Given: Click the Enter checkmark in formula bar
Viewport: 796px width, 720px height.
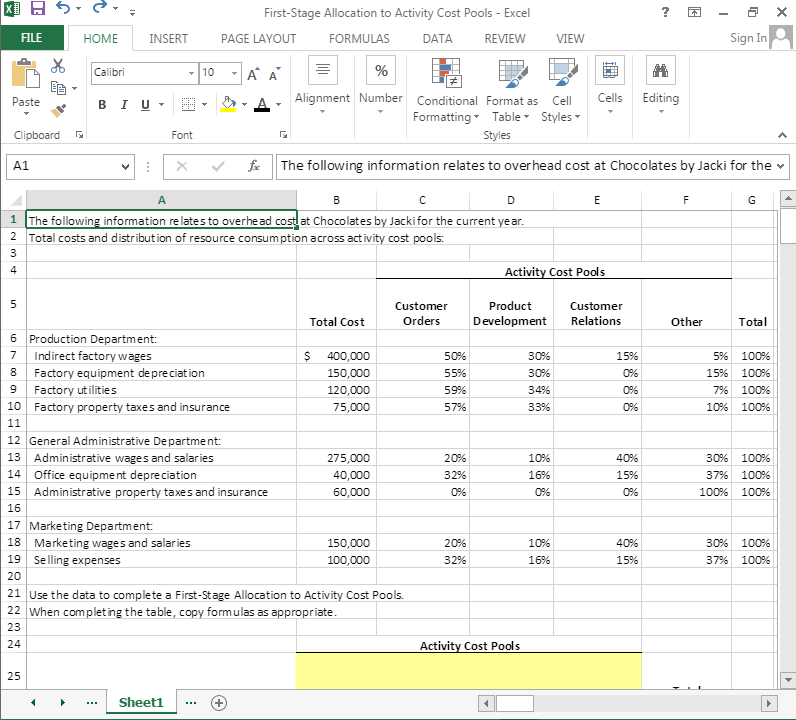Looking at the screenshot, I should tap(218, 166).
